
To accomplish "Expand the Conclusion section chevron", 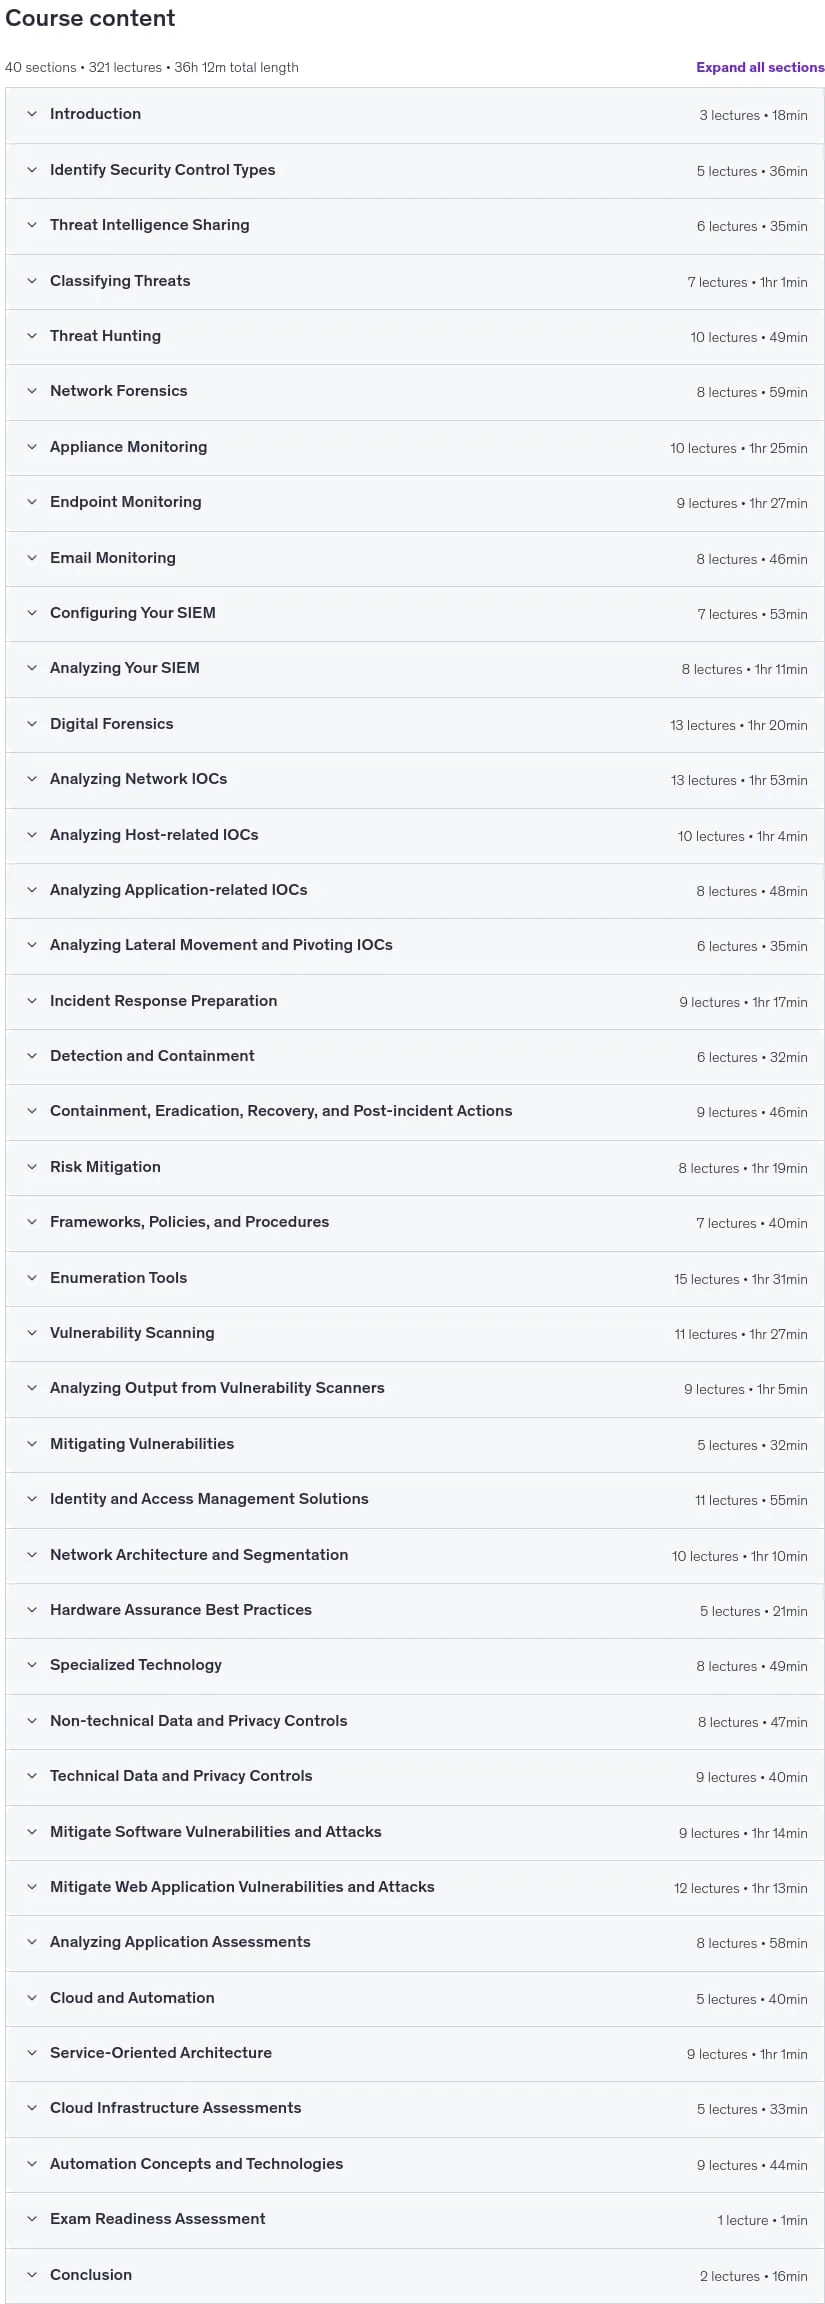I will click(x=32, y=2275).
